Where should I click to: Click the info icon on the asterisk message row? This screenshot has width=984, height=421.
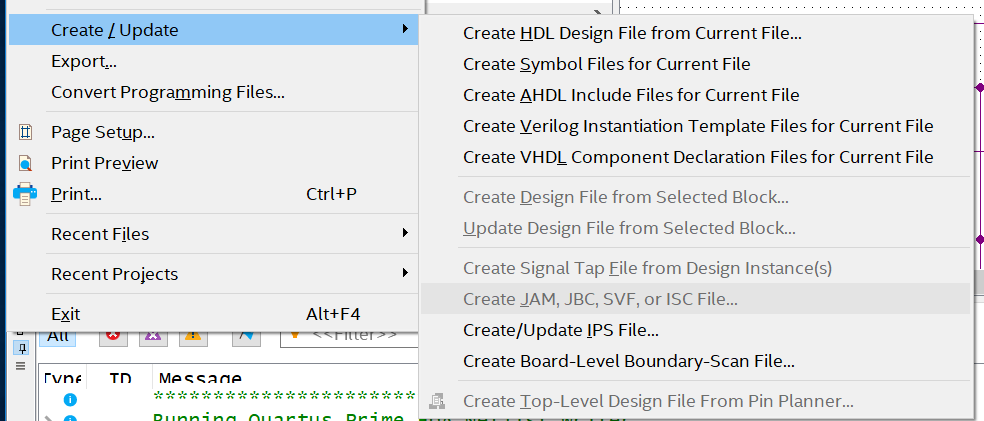tap(70, 399)
